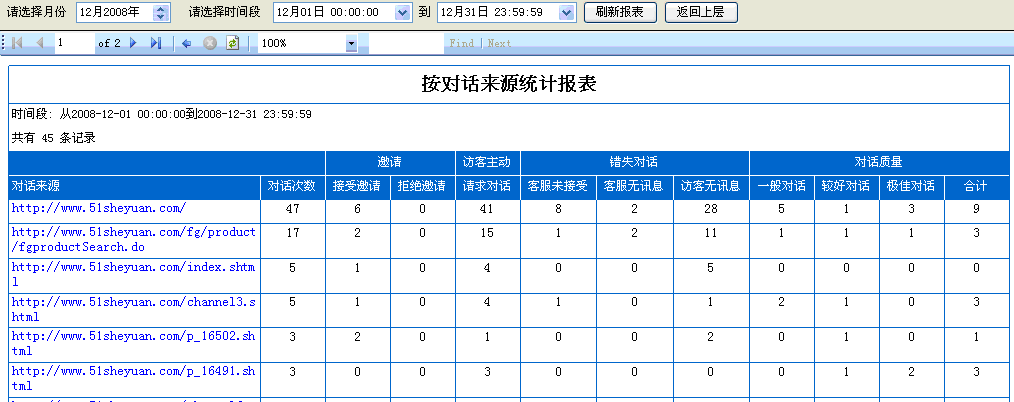
Task: Go to the previous report page
Action: [40, 43]
